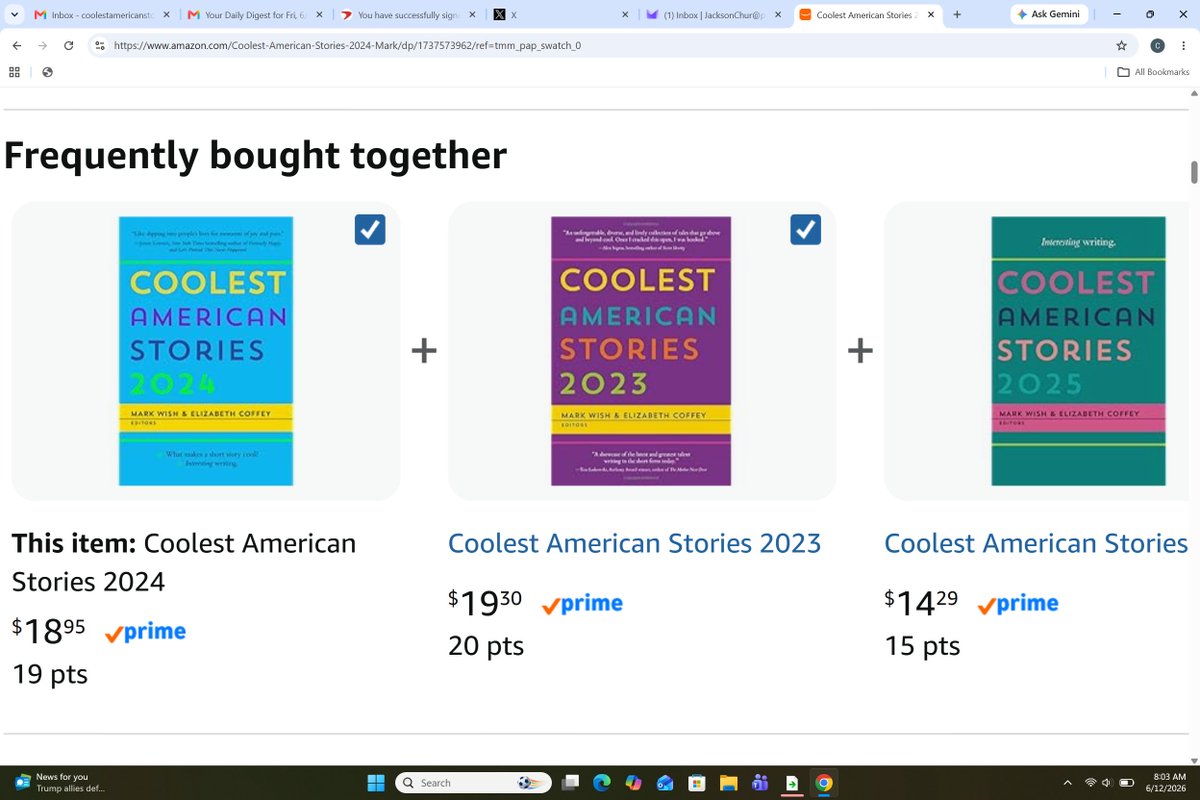
Task: Reload the Amazon page
Action: 69,46
